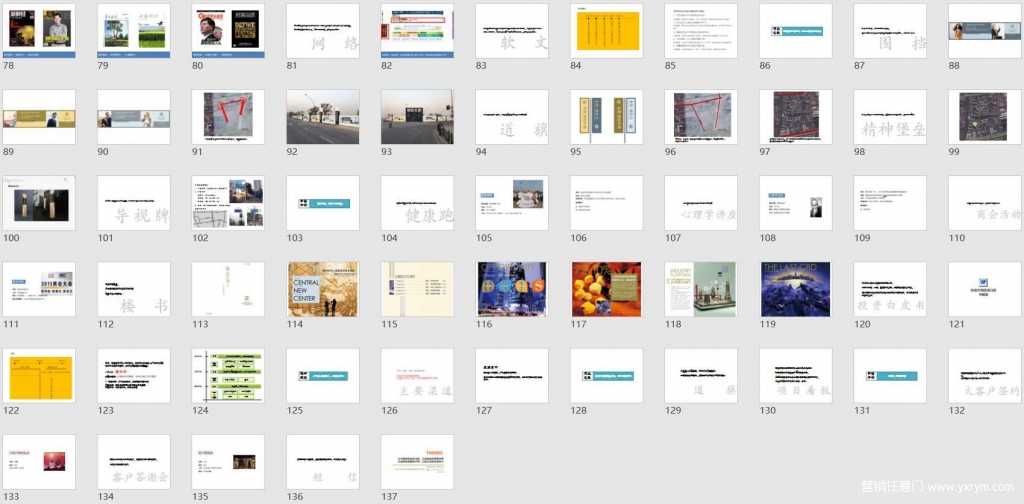Select slide 108 thumbnail
The image size is (1024, 504).
click(795, 202)
